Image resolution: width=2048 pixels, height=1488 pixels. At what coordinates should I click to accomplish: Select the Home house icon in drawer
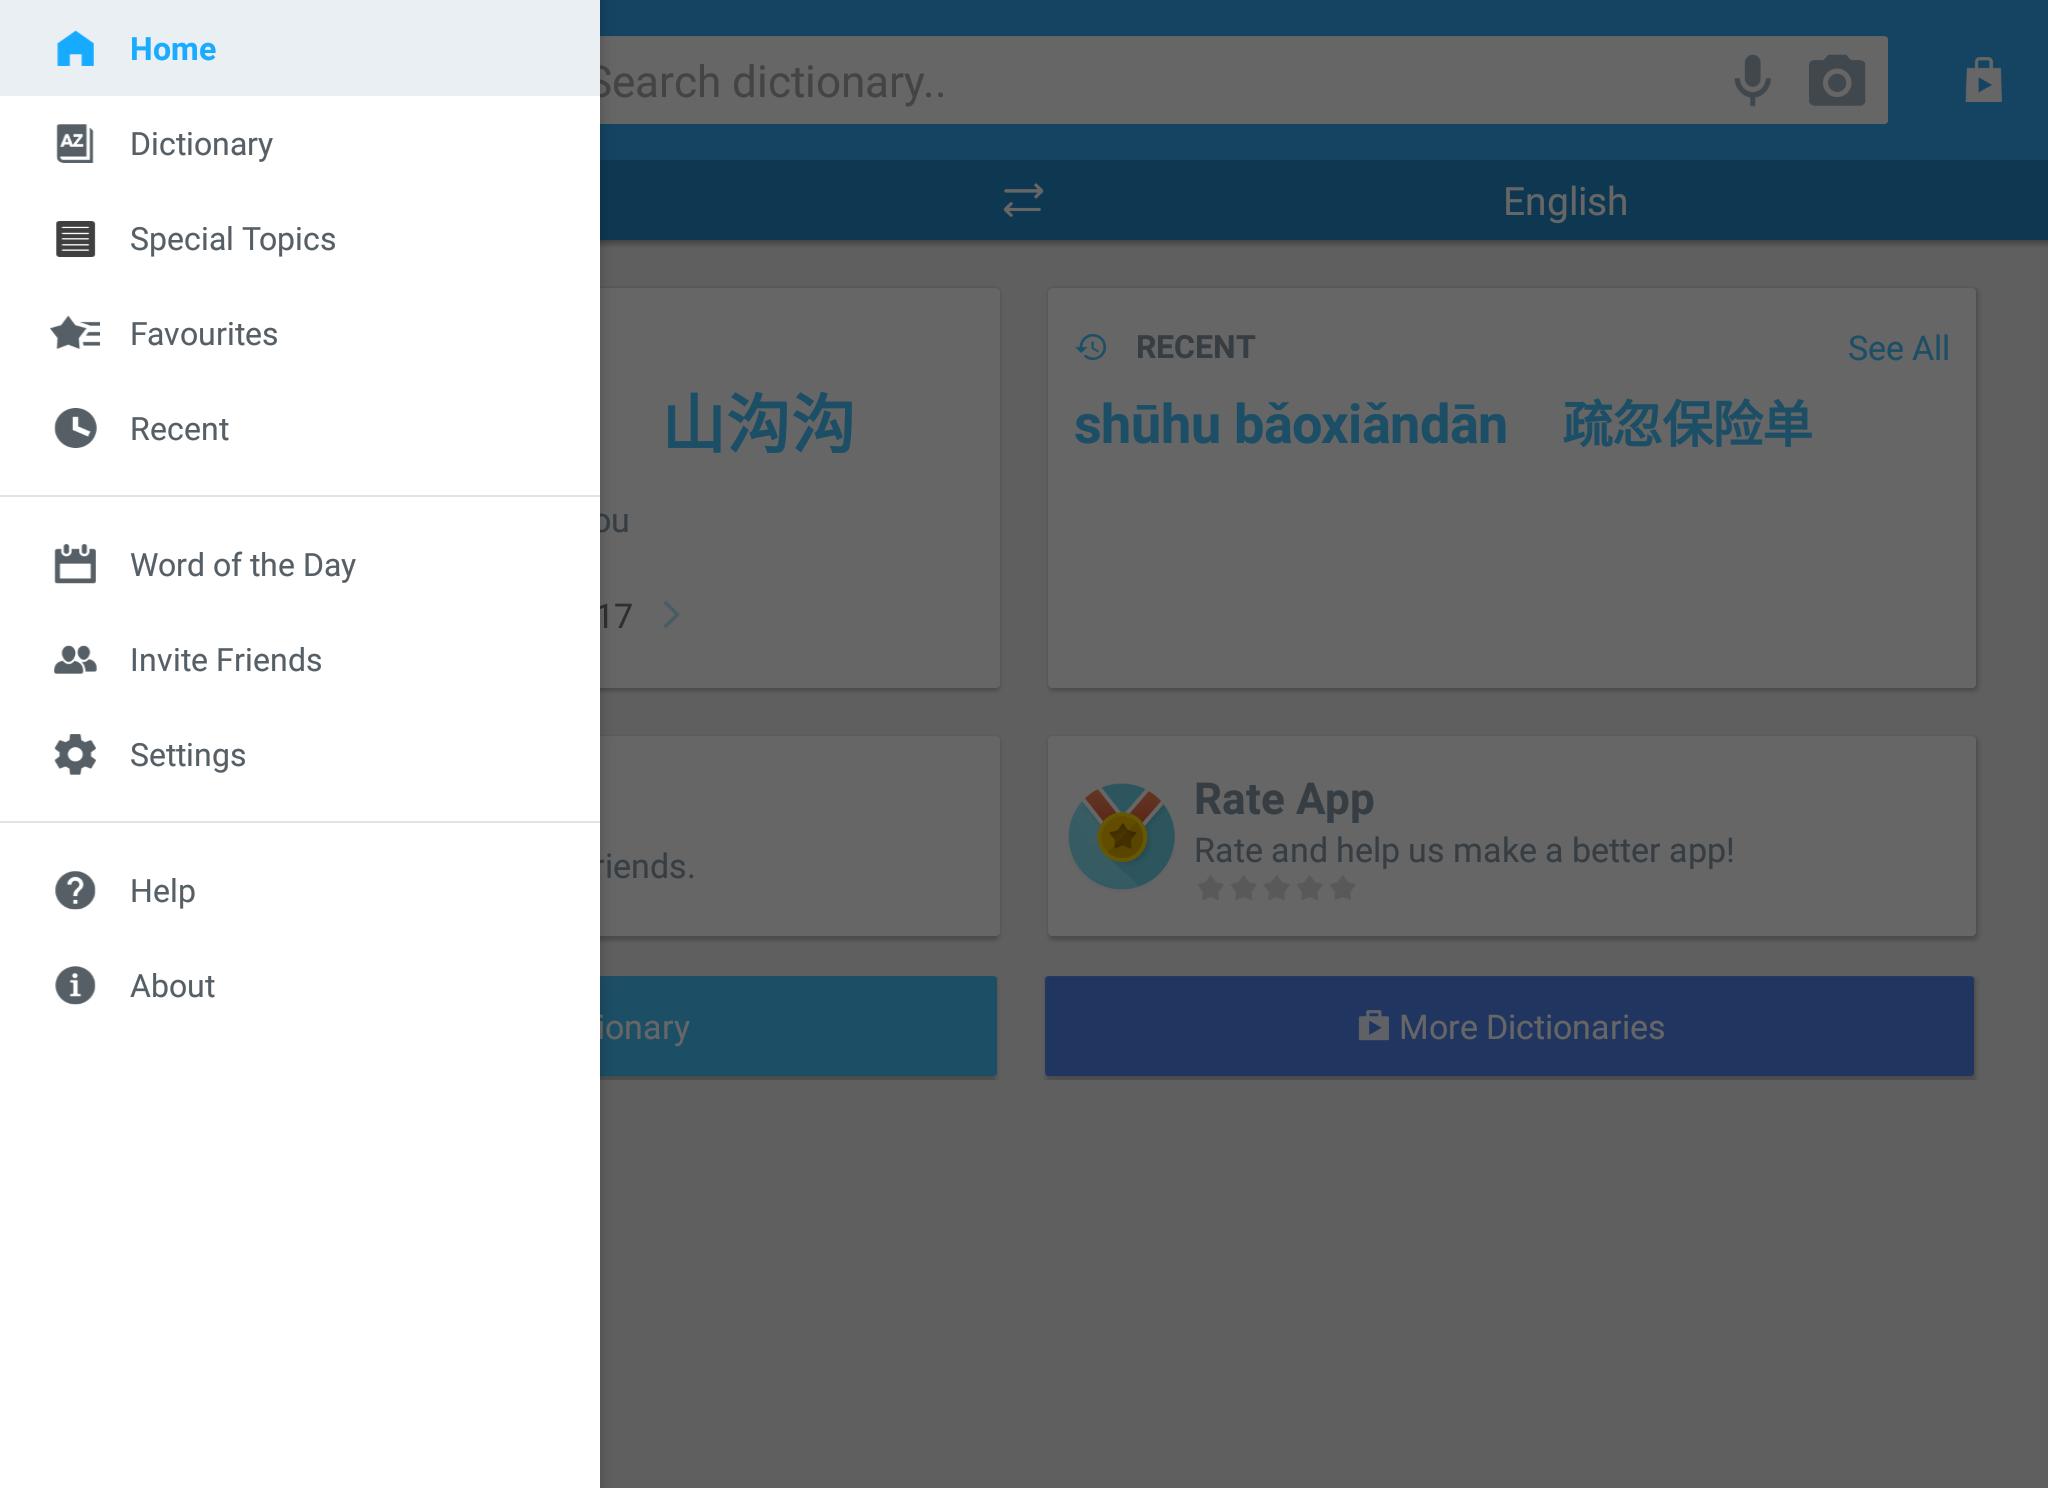[75, 48]
